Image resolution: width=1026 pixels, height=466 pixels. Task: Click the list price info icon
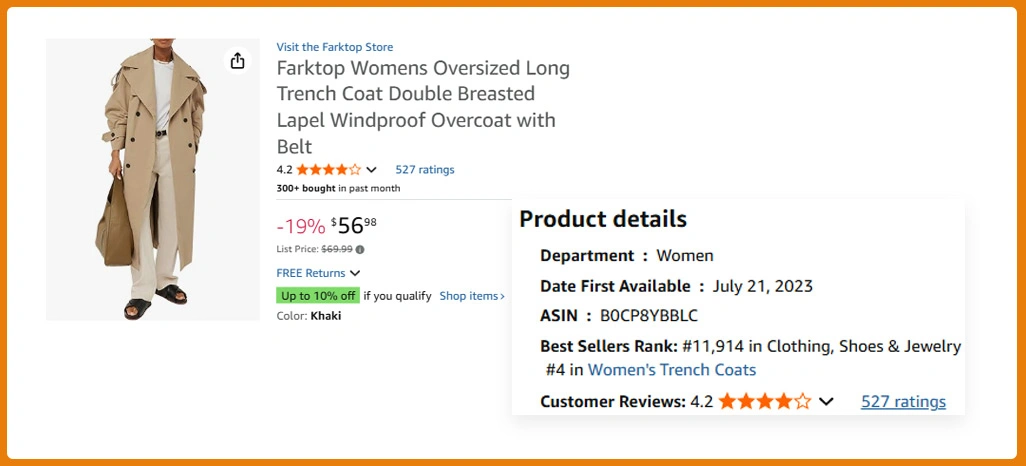pos(360,249)
